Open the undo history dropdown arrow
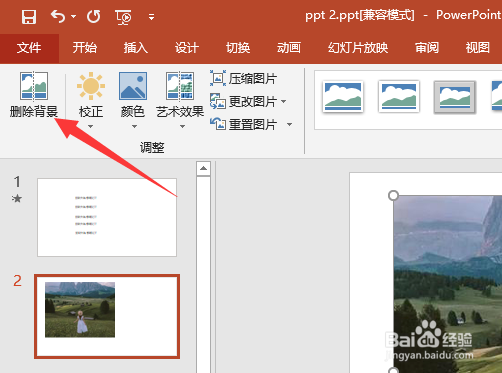Screen dimensions: 502x373 click(73, 17)
